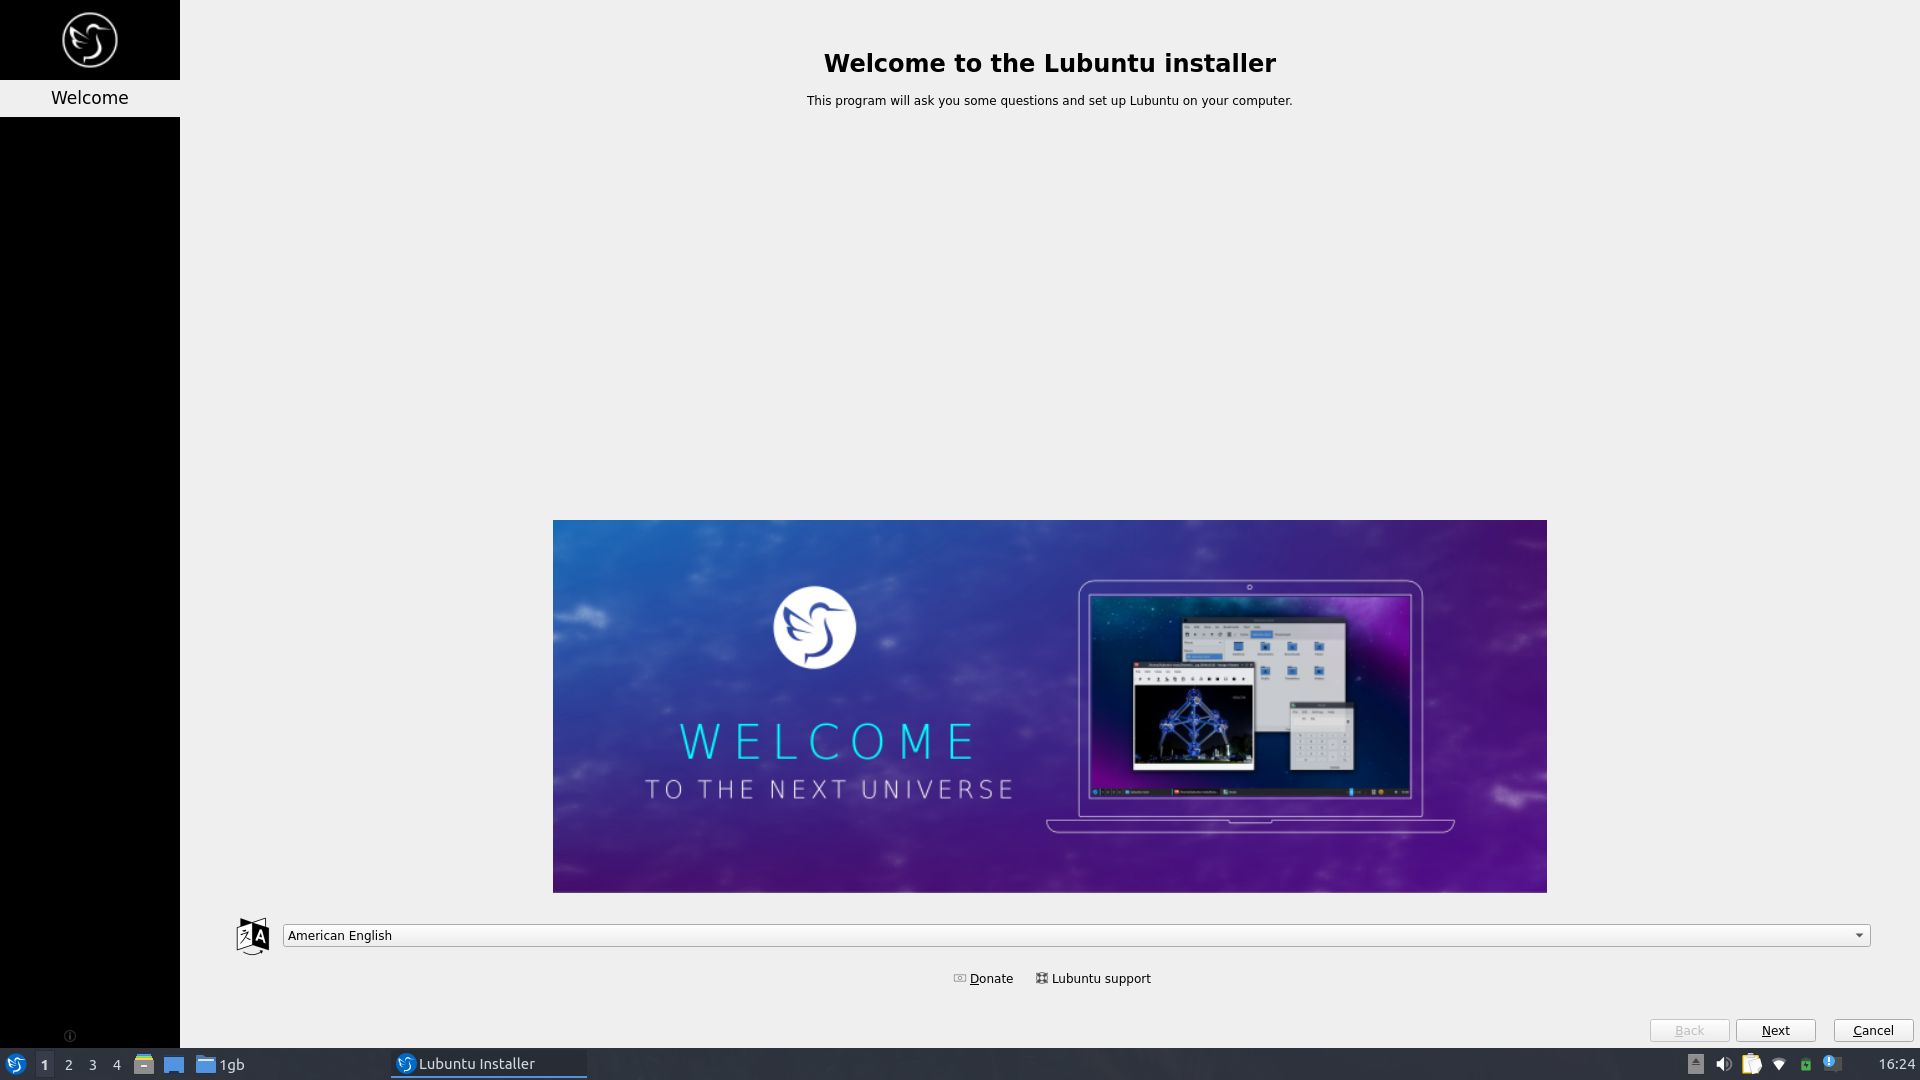Click the removable media eject tray icon

click(1695, 1064)
